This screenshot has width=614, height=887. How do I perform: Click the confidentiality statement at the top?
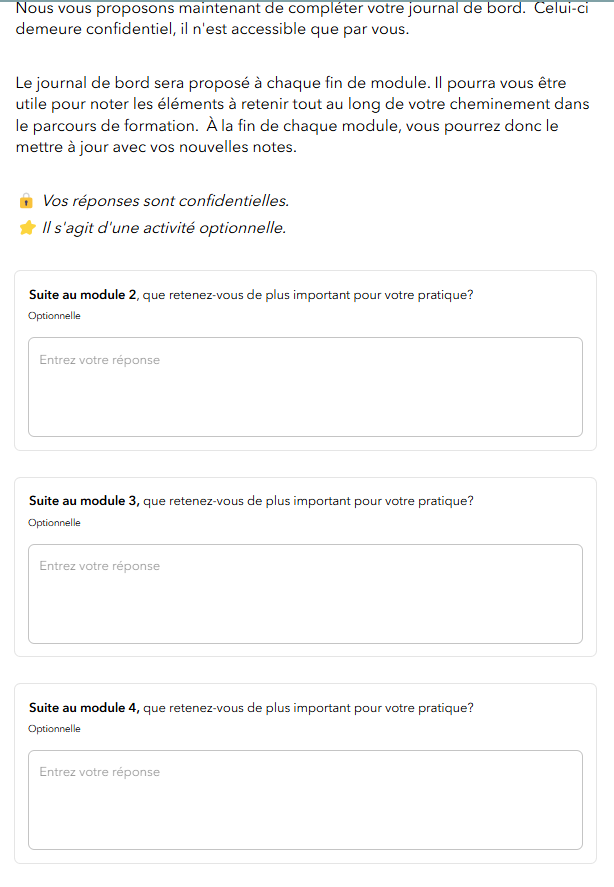pyautogui.click(x=300, y=19)
